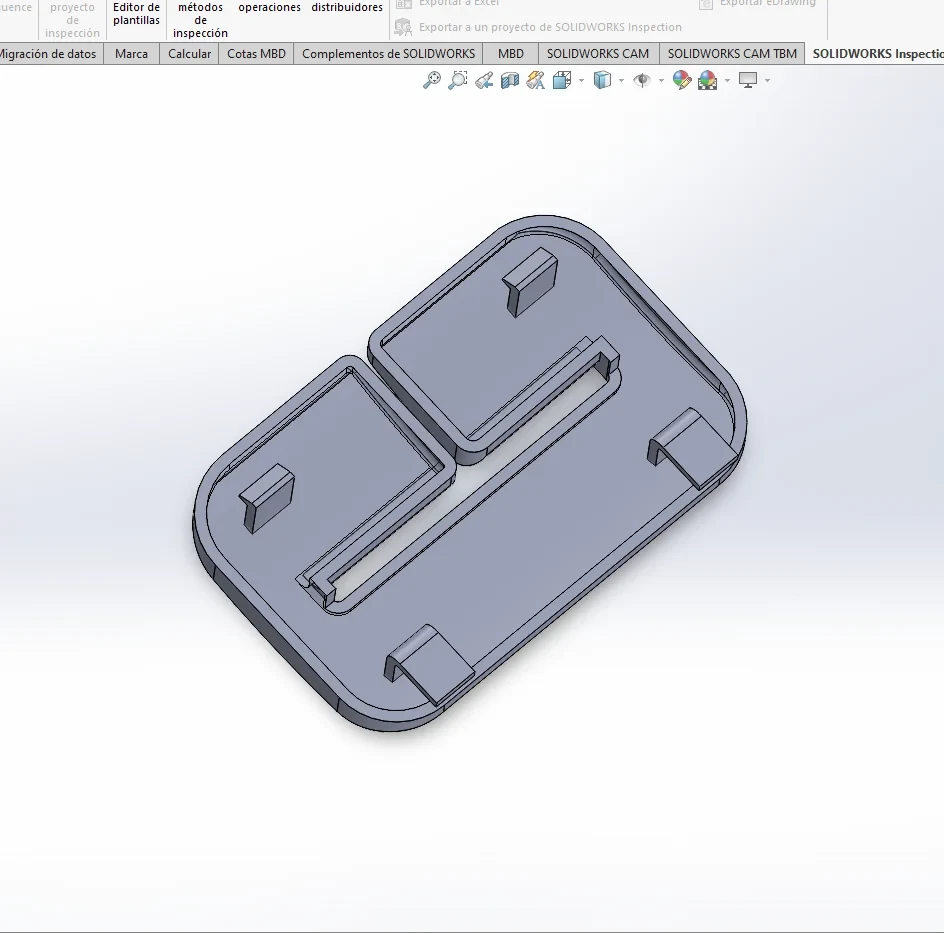Image resolution: width=944 pixels, height=933 pixels.
Task: Open métodos de inspección command
Action: pyautogui.click(x=200, y=20)
